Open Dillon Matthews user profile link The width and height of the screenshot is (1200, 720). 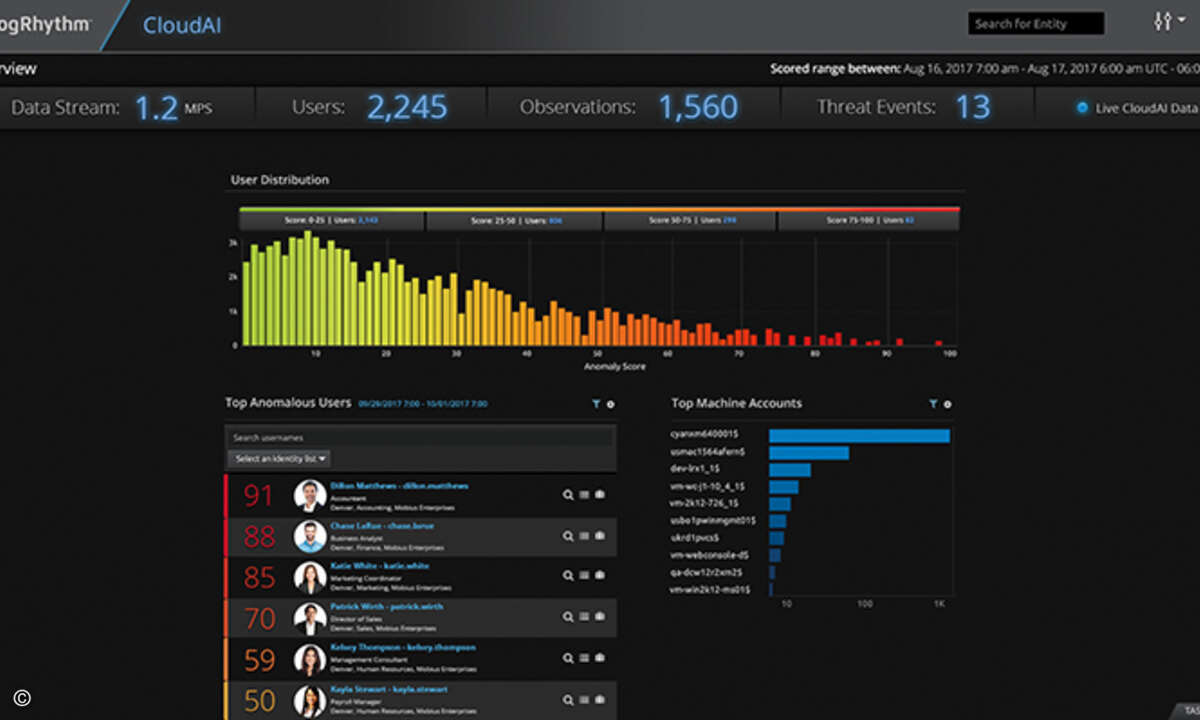[399, 485]
